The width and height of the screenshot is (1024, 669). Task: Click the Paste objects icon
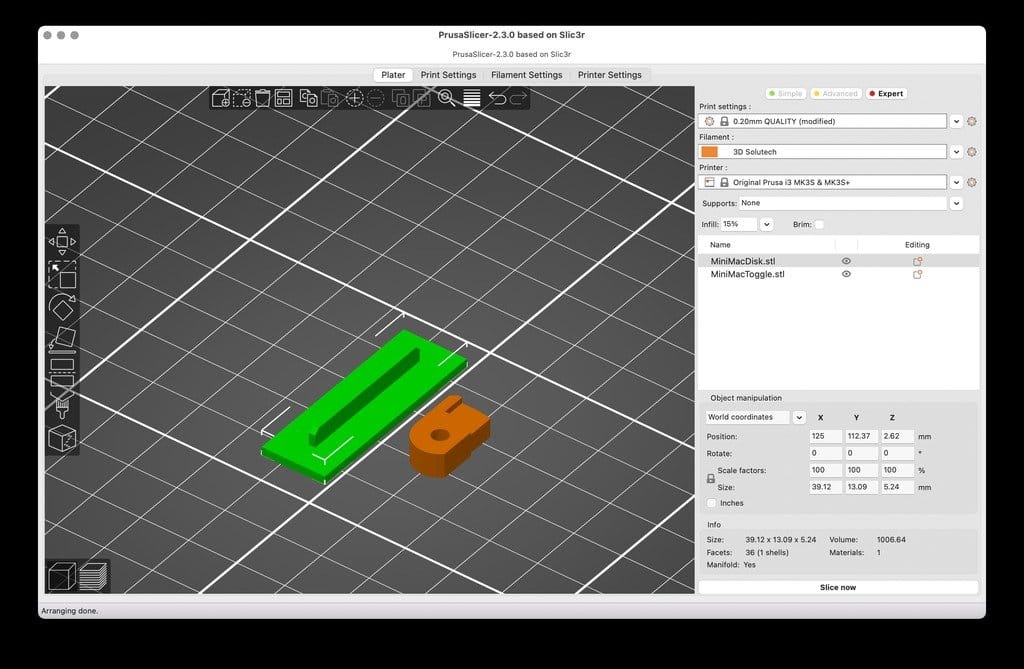[x=330, y=99]
